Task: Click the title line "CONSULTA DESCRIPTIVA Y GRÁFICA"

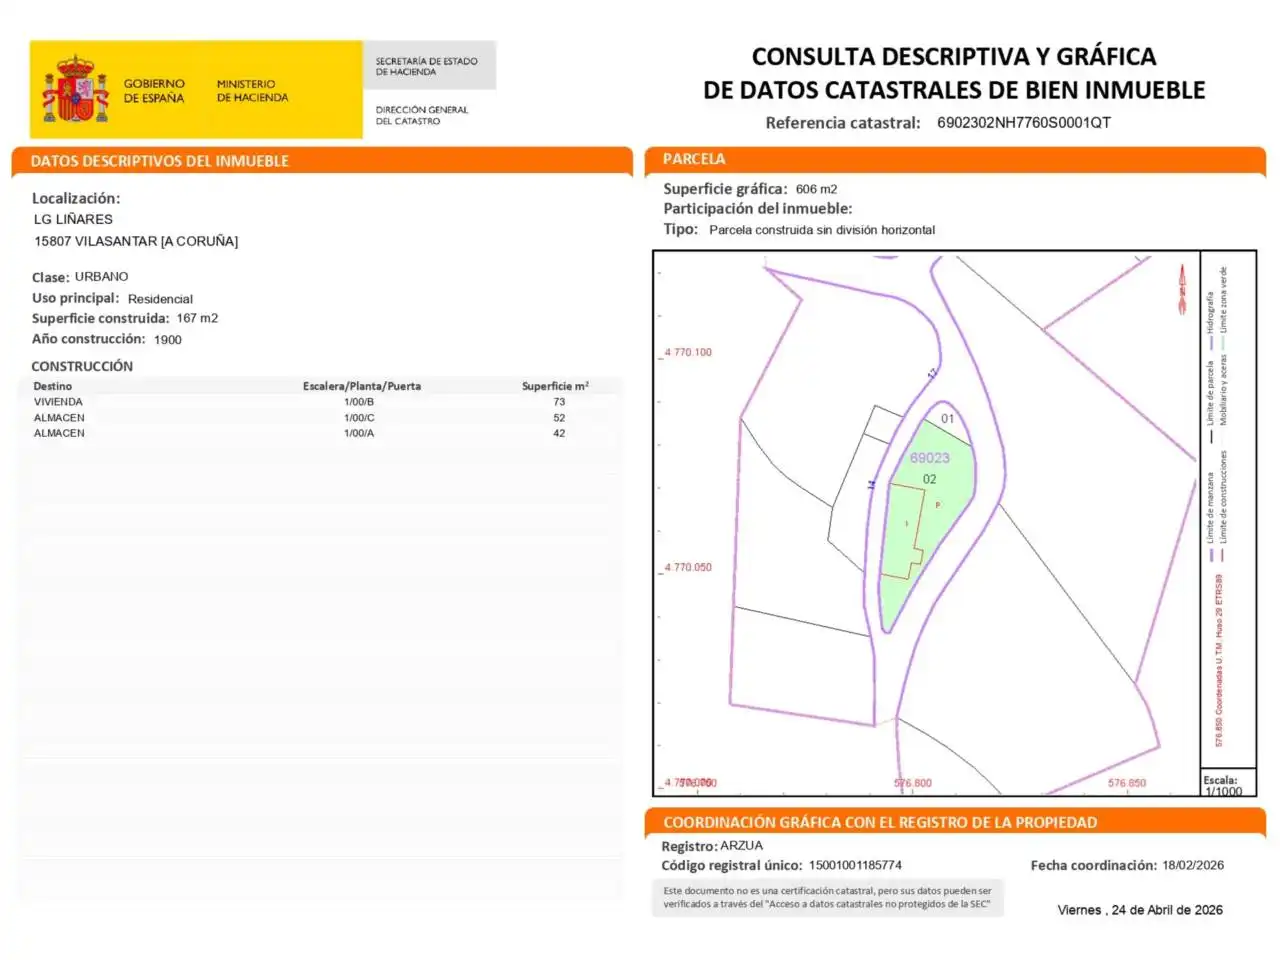Action: [954, 57]
